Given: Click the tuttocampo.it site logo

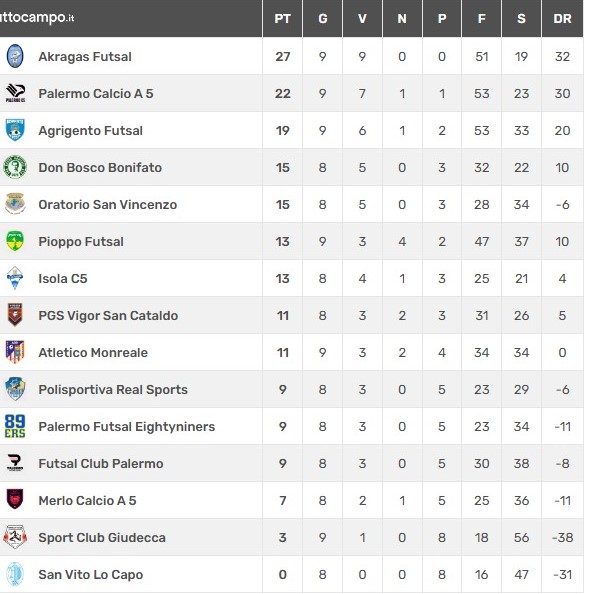Looking at the screenshot, I should pos(37,18).
